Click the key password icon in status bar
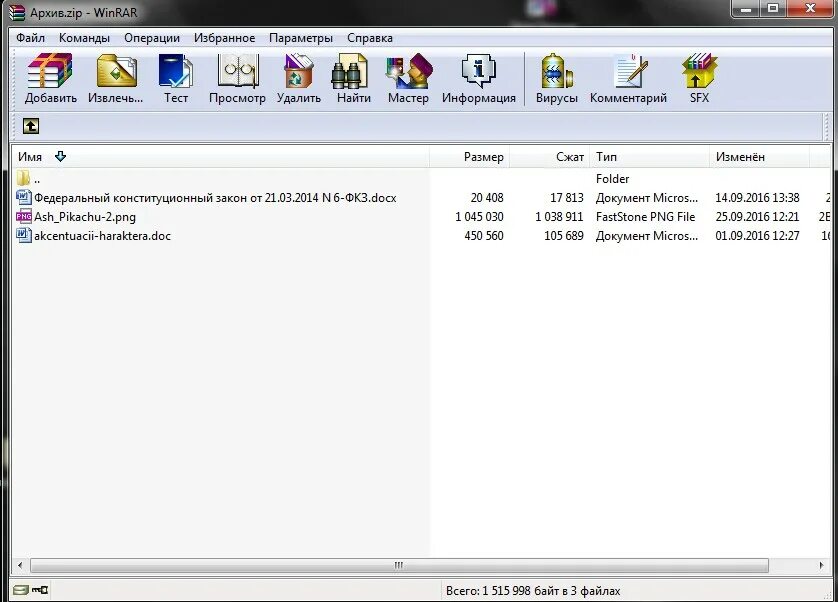Viewport: 838px width, 602px height. 40,590
